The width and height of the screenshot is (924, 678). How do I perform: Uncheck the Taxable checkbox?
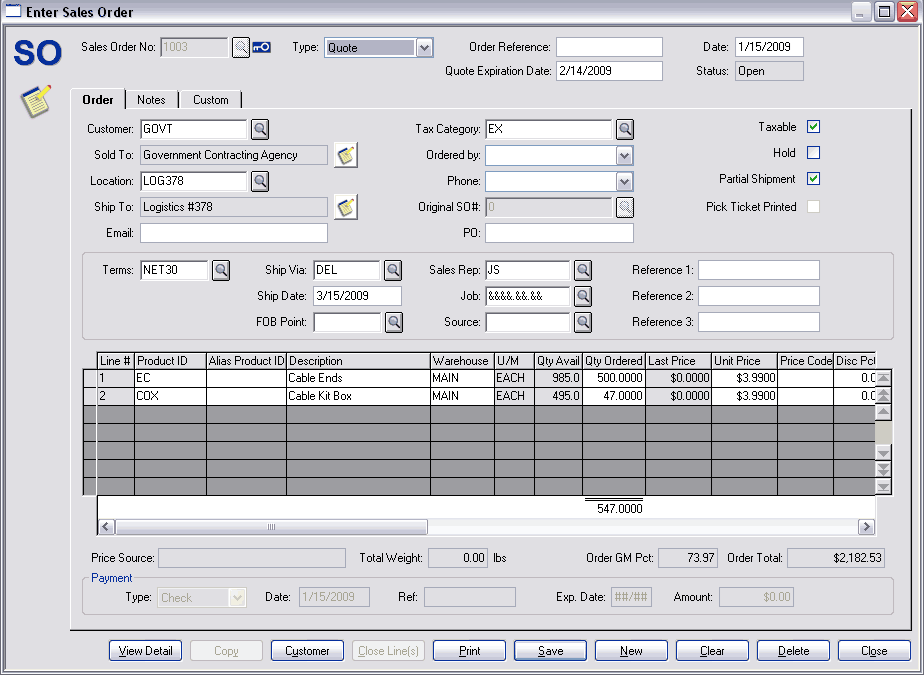(x=813, y=127)
